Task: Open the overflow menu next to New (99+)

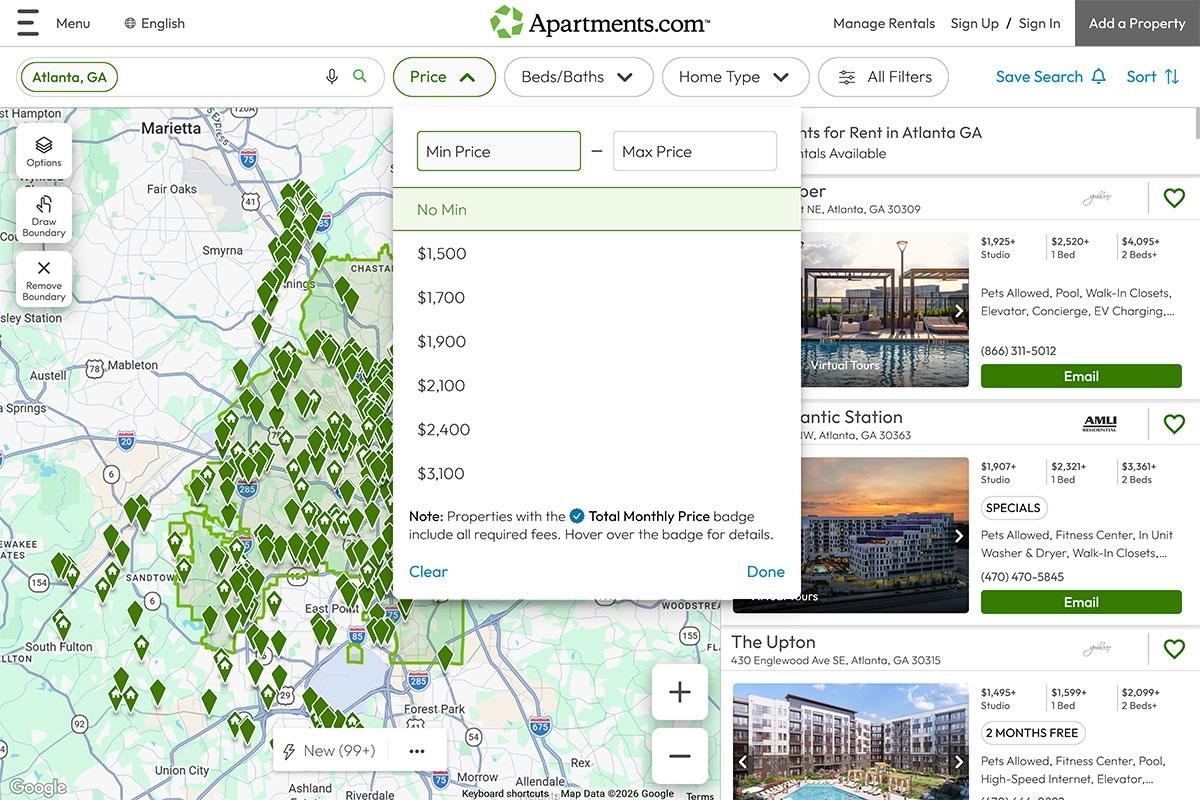Action: click(x=416, y=750)
